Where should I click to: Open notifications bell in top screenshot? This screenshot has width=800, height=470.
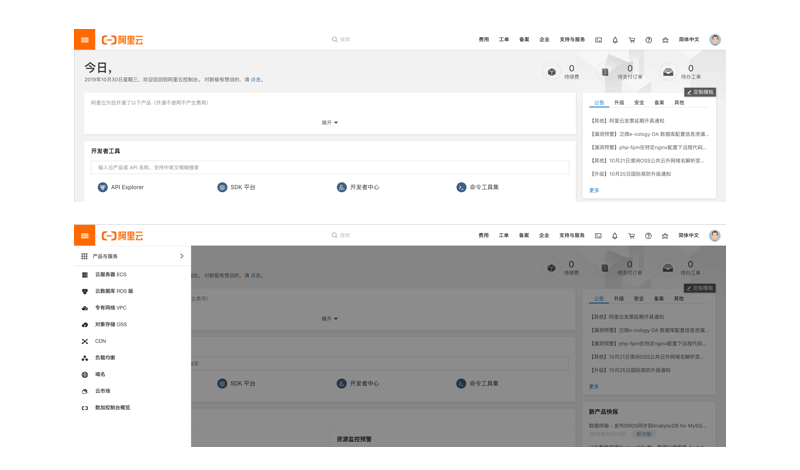pyautogui.click(x=615, y=40)
